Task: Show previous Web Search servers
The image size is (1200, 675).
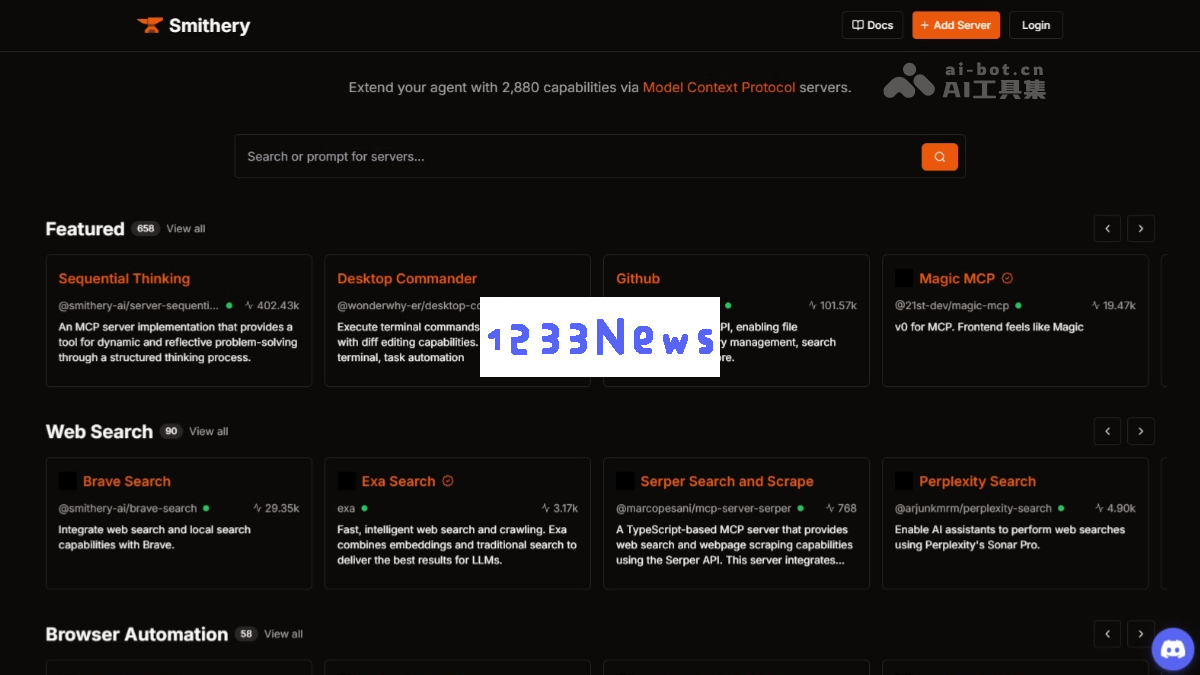Action: pyautogui.click(x=1107, y=431)
